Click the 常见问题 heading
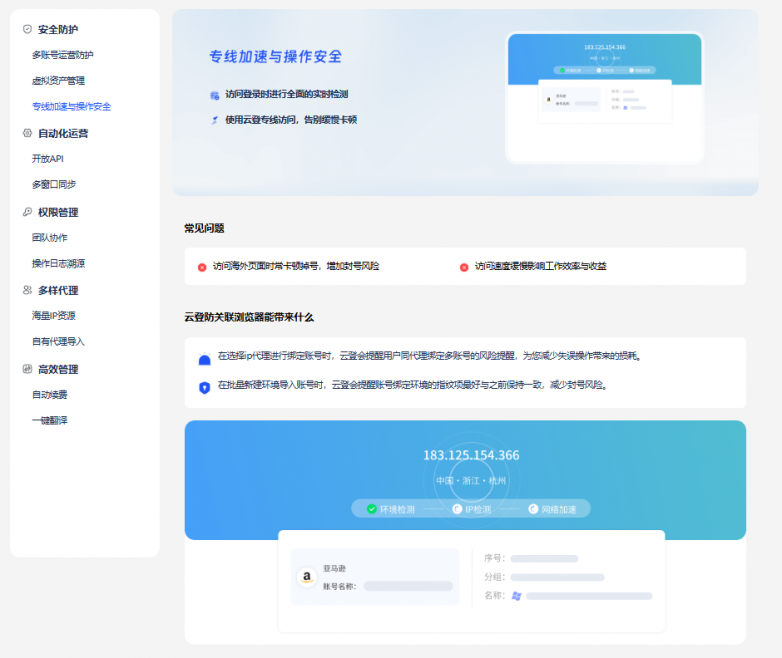This screenshot has width=782, height=658. tap(204, 228)
